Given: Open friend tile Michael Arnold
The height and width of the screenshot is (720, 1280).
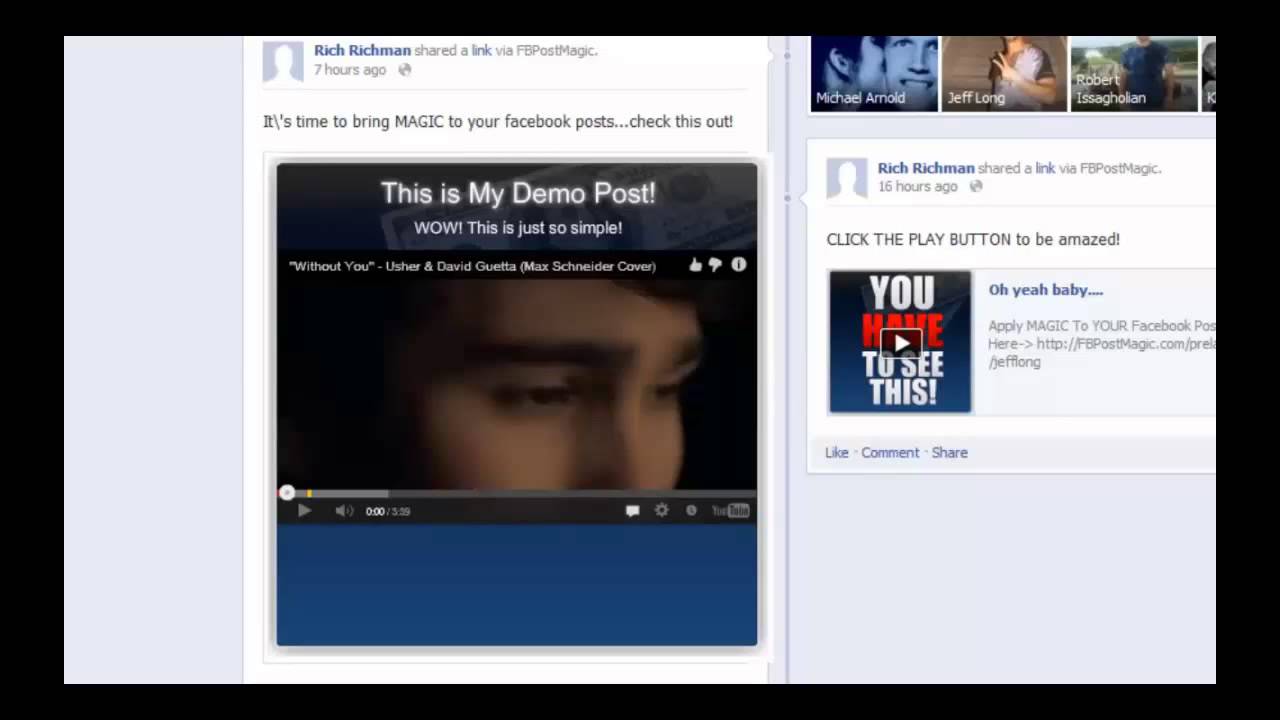Looking at the screenshot, I should pyautogui.click(x=875, y=74).
